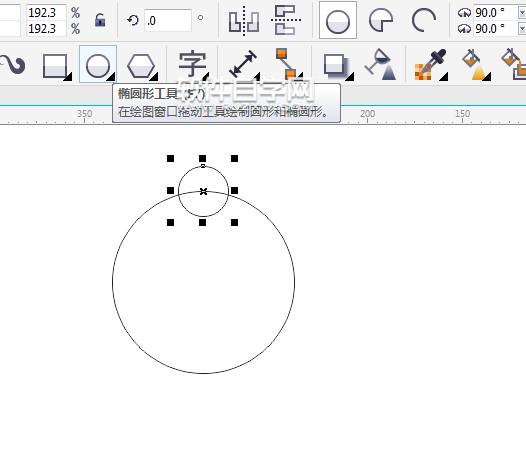Toggle the lock ratio padlock
The height and width of the screenshot is (452, 526).
[x=100, y=20]
